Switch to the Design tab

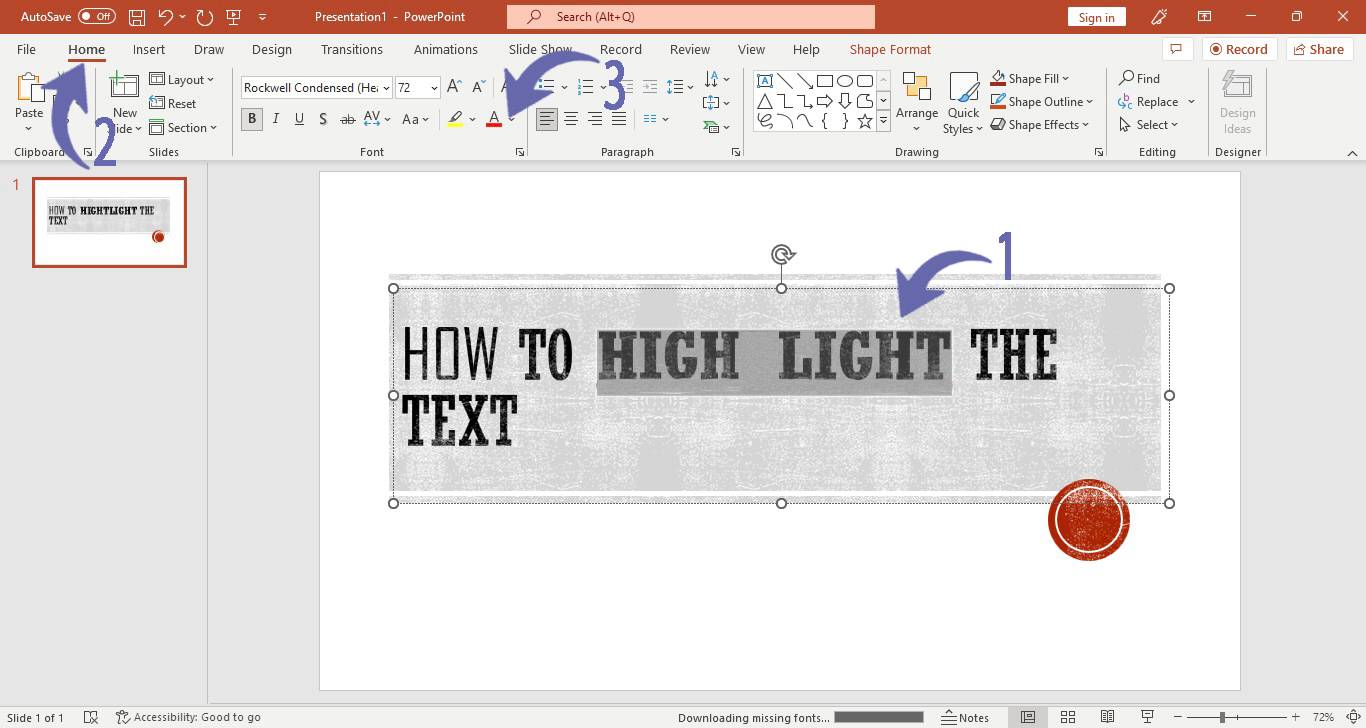coord(272,49)
